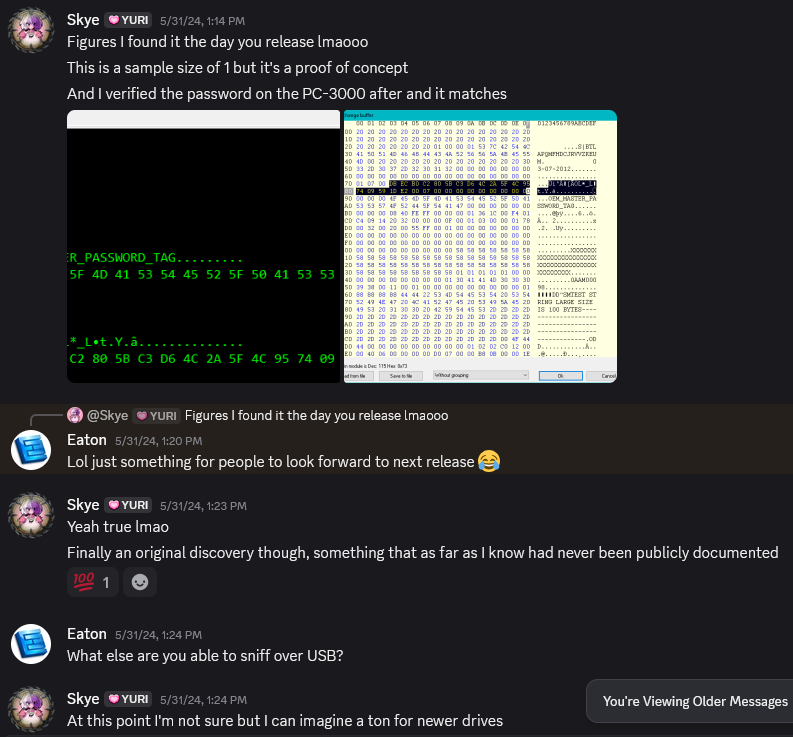793x737 pixels.
Task: Click YURI tag badge on last Skye message
Action: coord(128,699)
